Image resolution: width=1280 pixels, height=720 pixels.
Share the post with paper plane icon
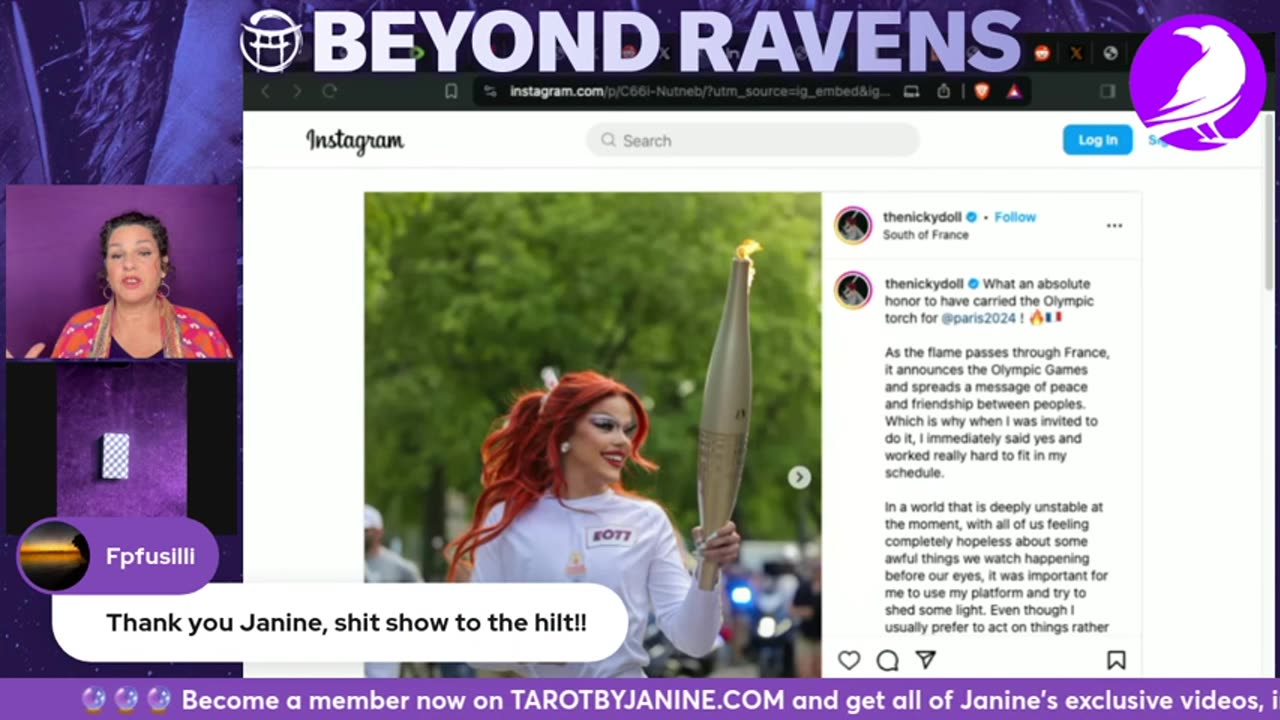pyautogui.click(x=926, y=660)
